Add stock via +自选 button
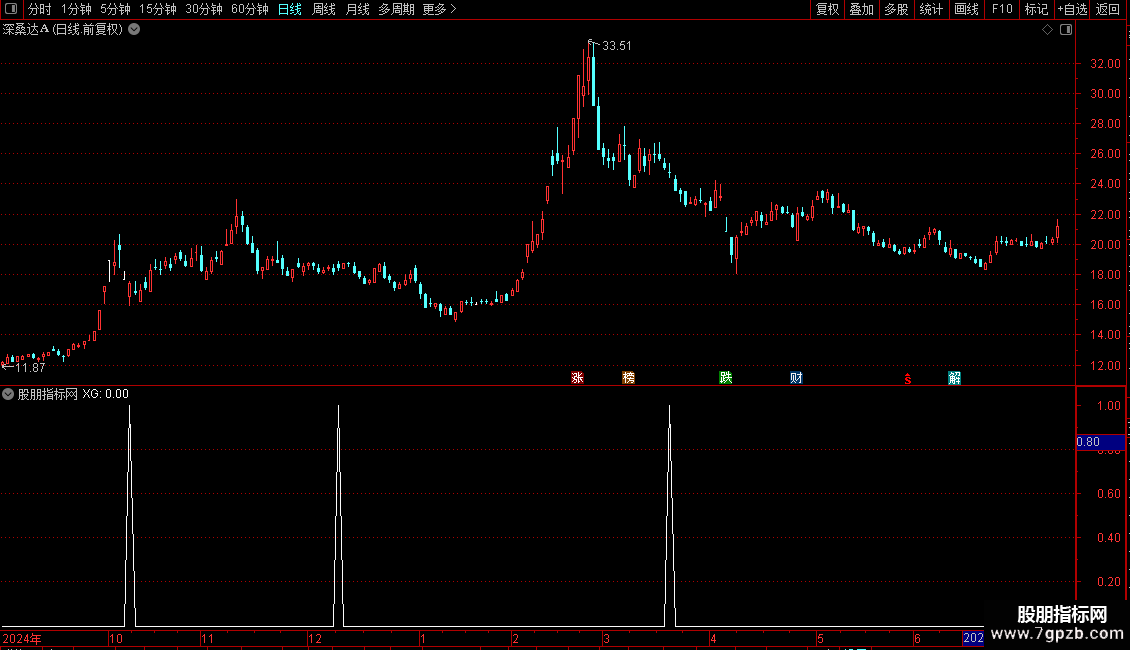The image size is (1130, 650). tap(1072, 9)
